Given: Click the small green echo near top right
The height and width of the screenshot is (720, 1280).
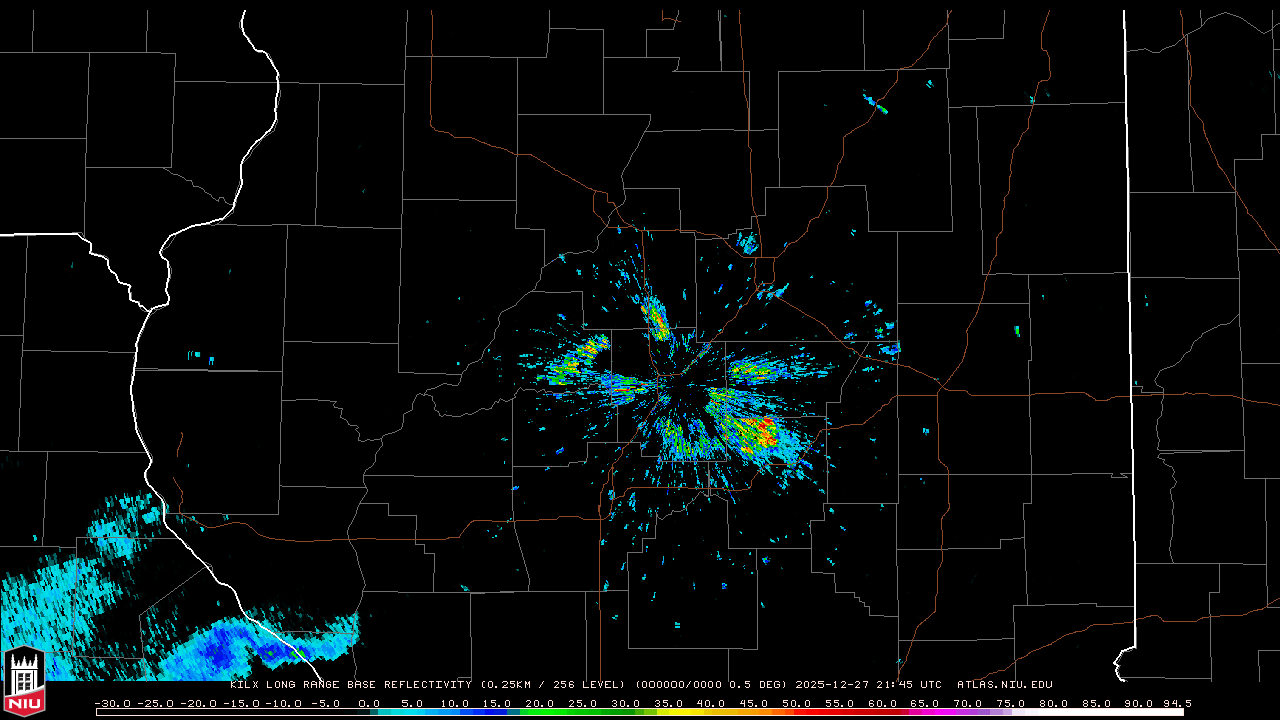Looking at the screenshot, I should coord(877,103).
